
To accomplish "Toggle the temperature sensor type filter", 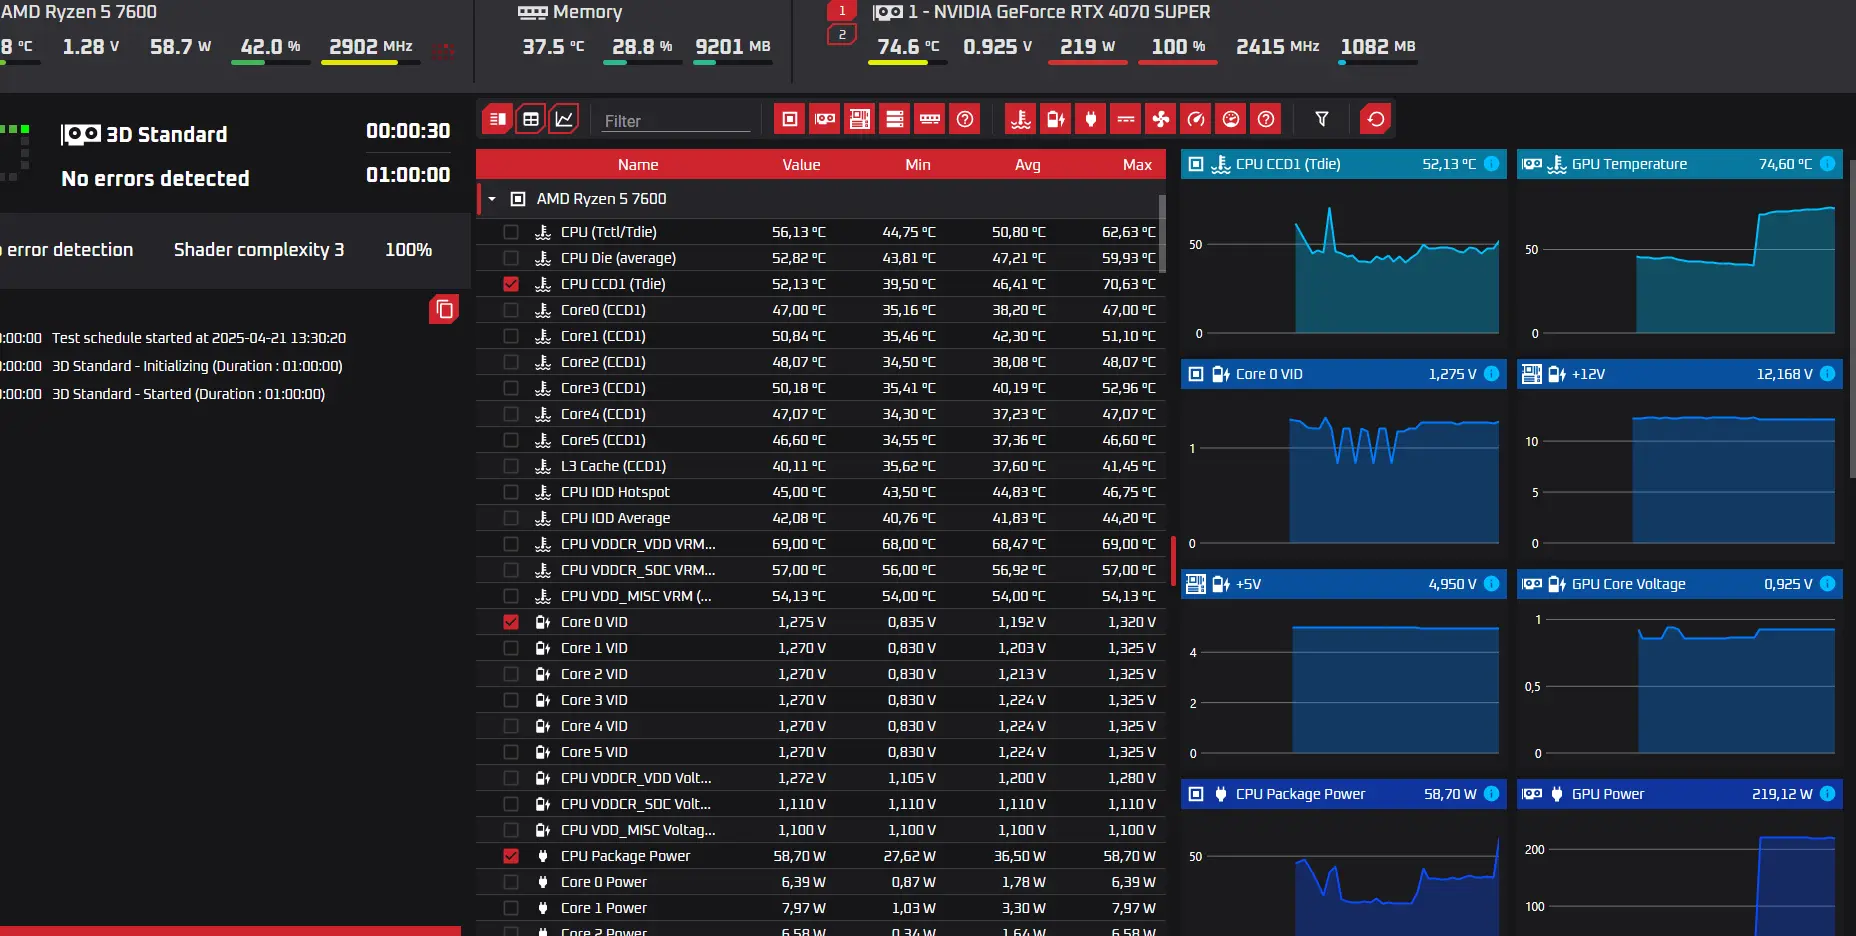I will click(x=1021, y=119).
